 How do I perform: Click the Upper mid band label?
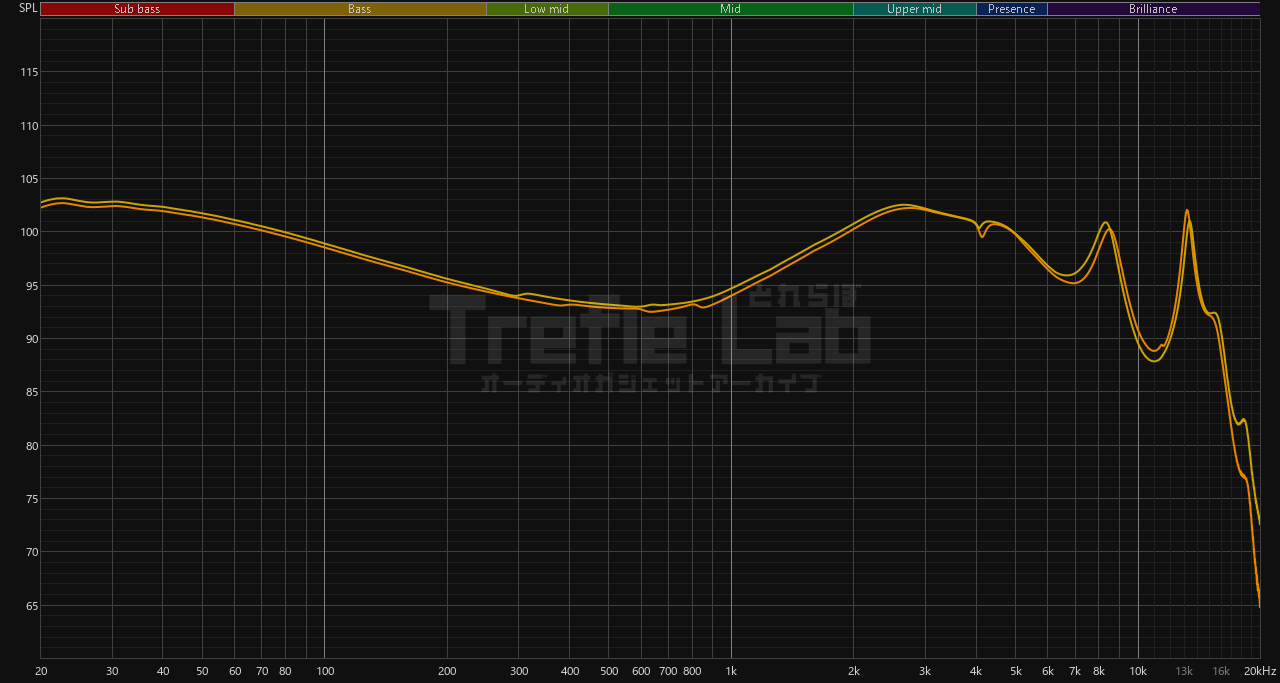[914, 9]
